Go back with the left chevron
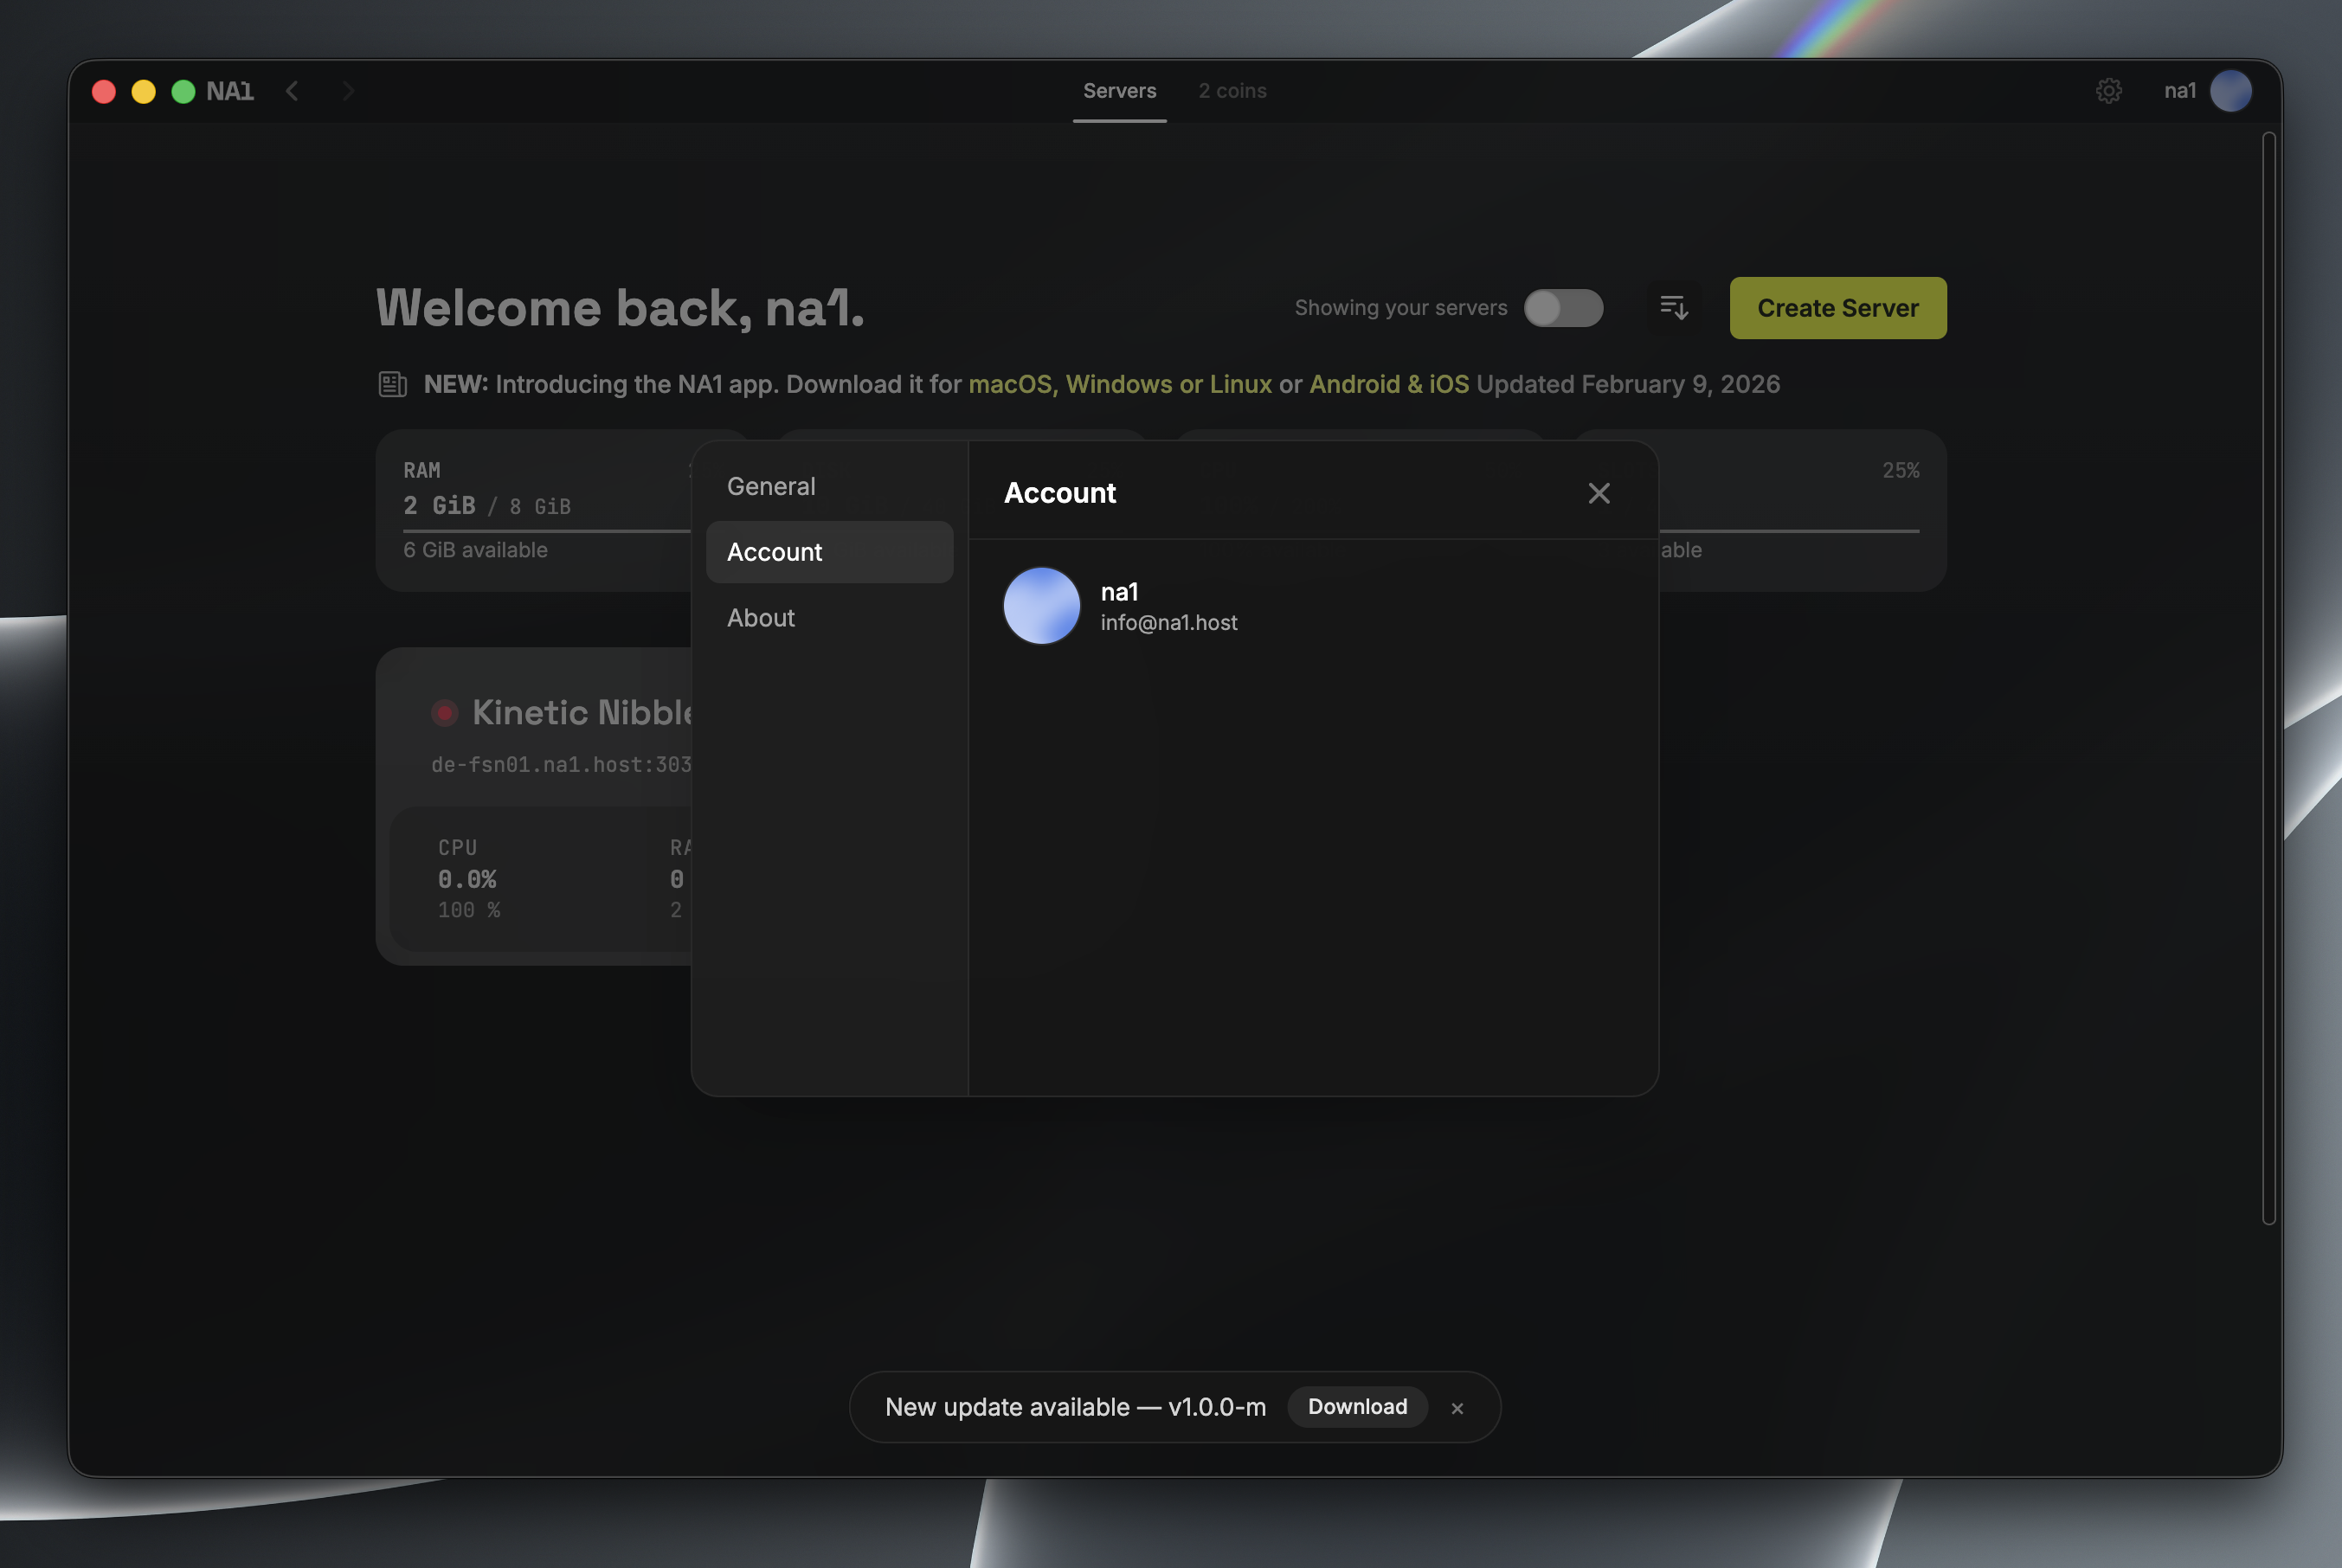Image resolution: width=2342 pixels, height=1568 pixels. pyautogui.click(x=292, y=91)
